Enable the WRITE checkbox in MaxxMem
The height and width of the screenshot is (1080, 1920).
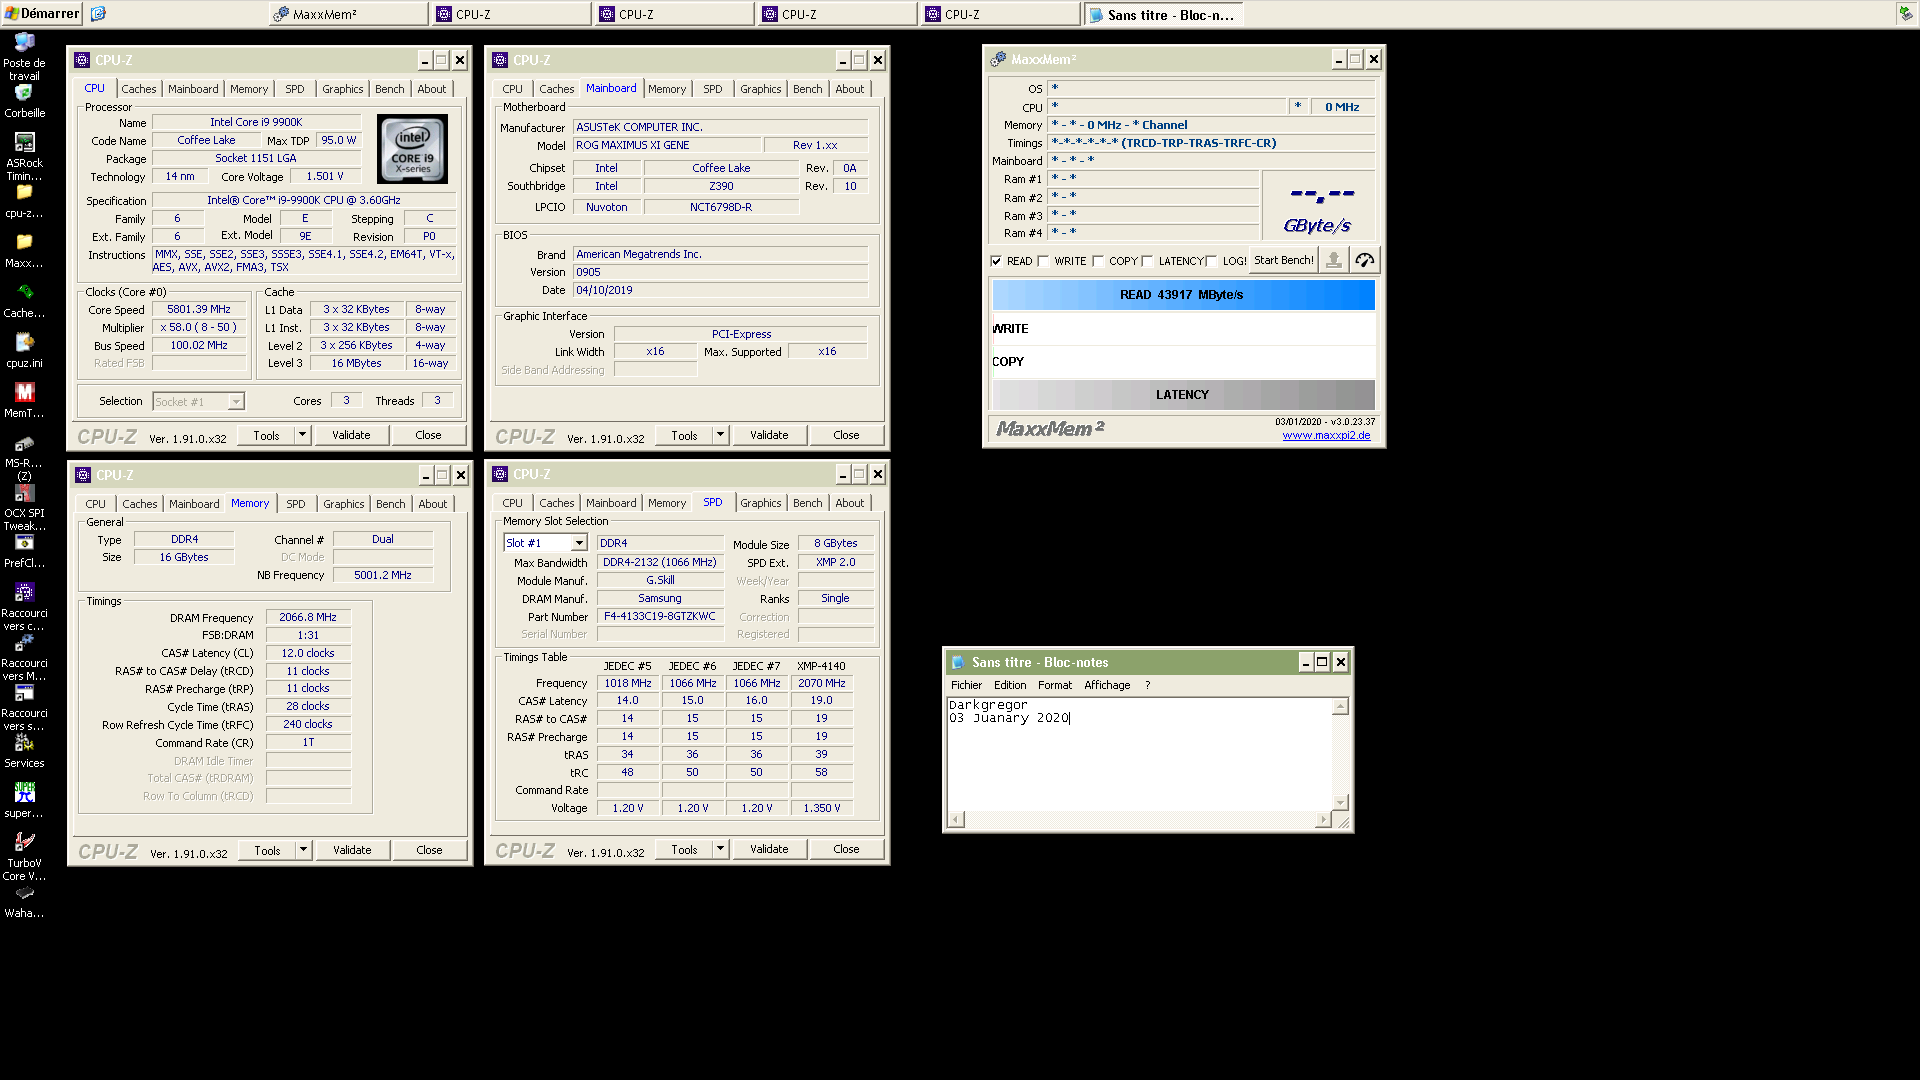(1044, 261)
